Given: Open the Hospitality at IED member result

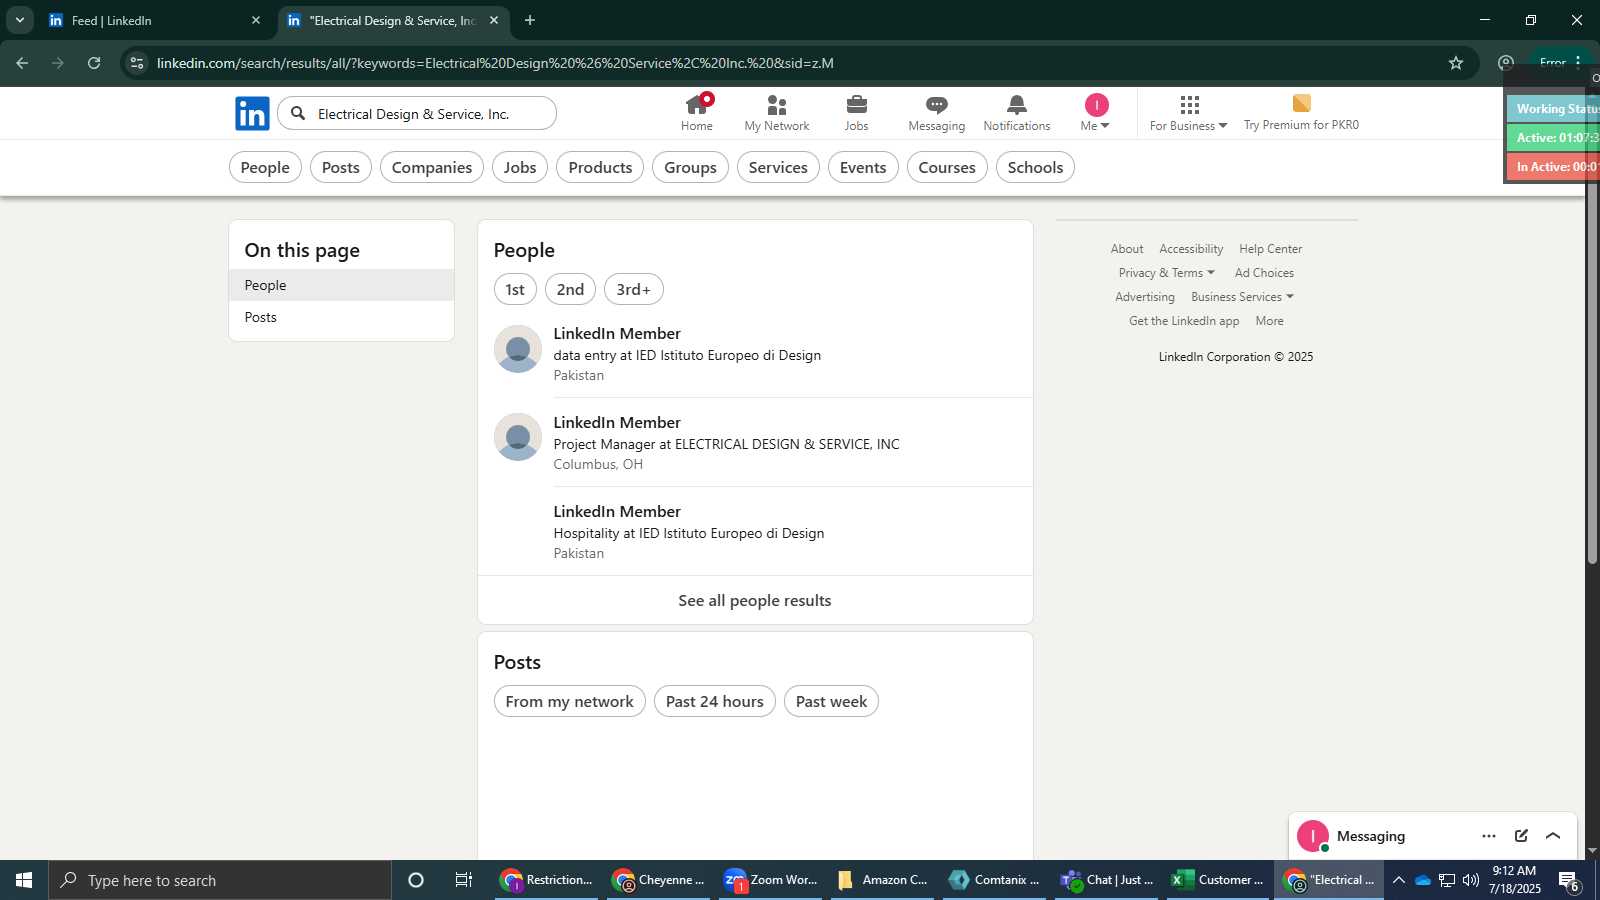Looking at the screenshot, I should (x=617, y=511).
